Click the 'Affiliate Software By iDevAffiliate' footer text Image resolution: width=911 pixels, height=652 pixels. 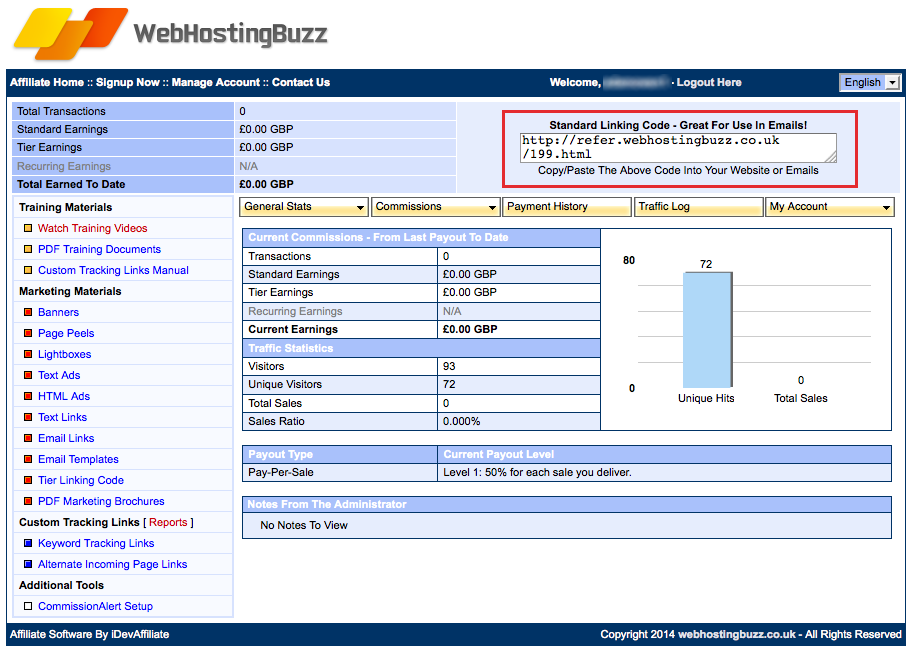89,634
